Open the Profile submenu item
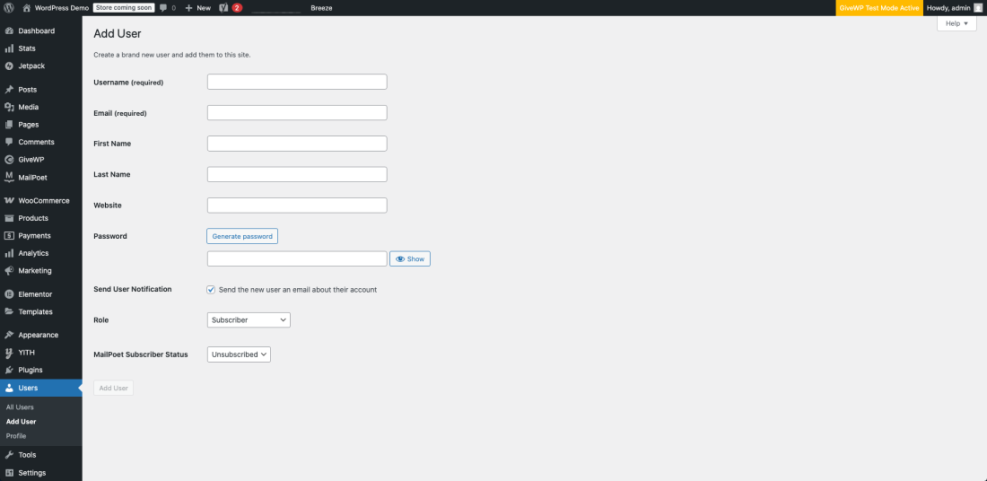 pos(16,436)
